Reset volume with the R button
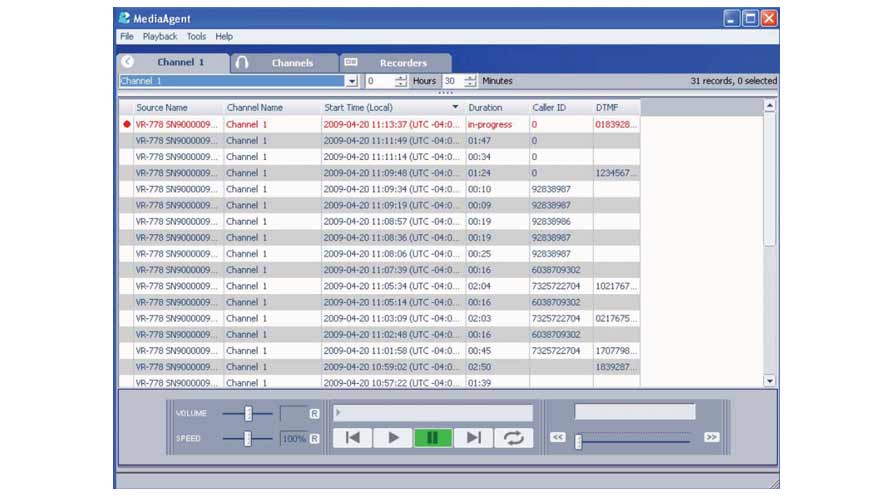The height and width of the screenshot is (500, 890). coord(314,414)
